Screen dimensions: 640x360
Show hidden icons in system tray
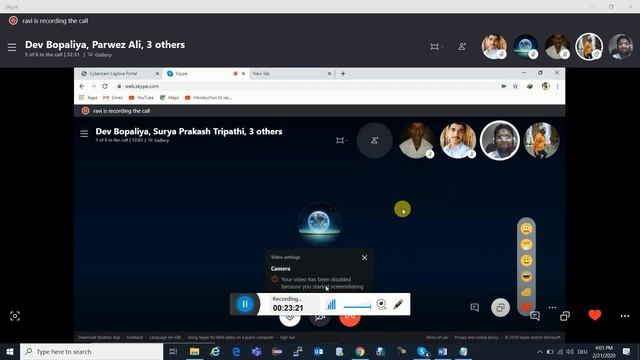tap(540, 351)
